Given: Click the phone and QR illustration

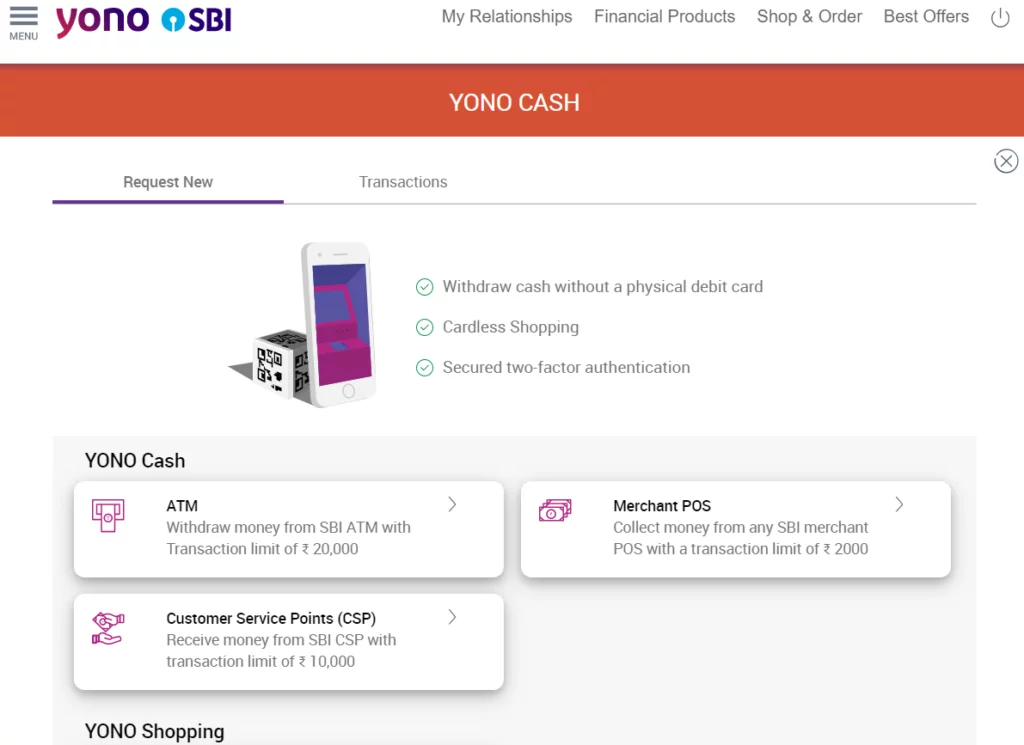Looking at the screenshot, I should [x=305, y=326].
